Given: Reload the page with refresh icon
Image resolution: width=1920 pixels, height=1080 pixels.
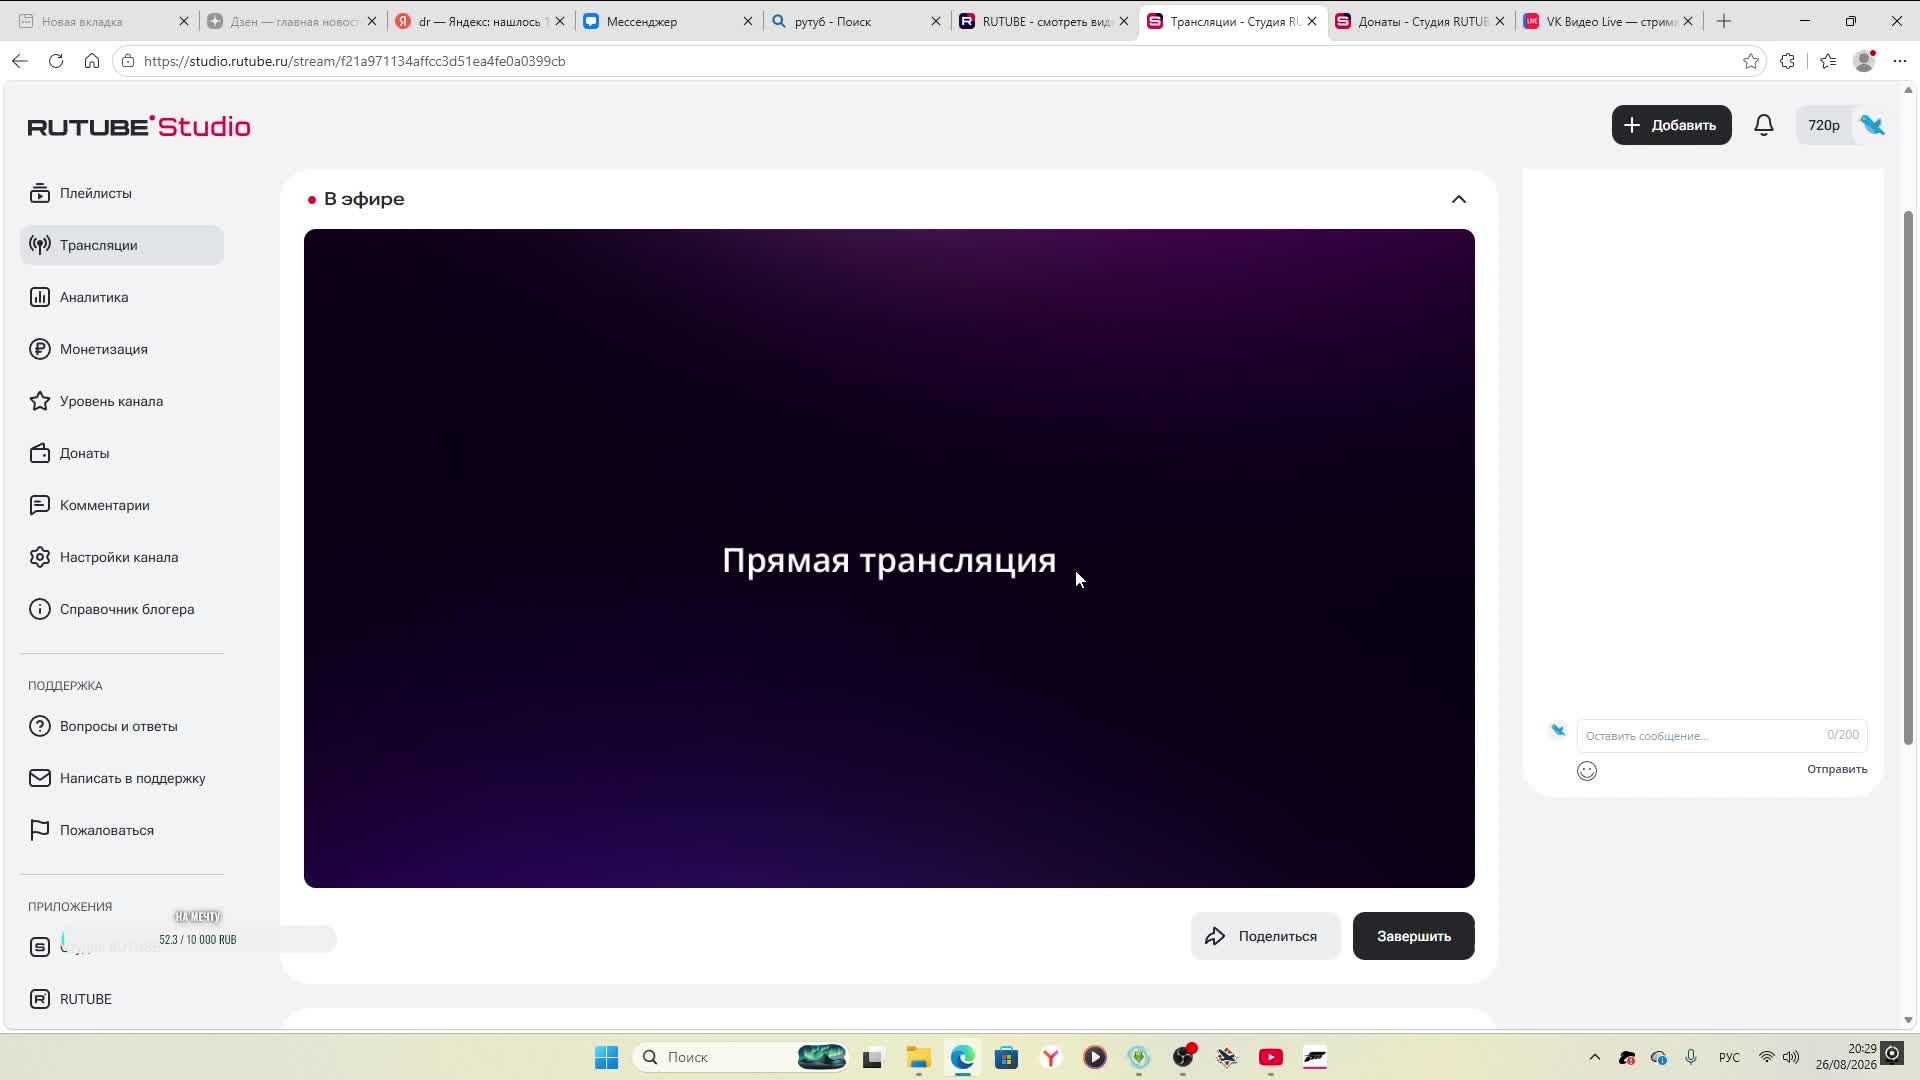Looking at the screenshot, I should [56, 61].
